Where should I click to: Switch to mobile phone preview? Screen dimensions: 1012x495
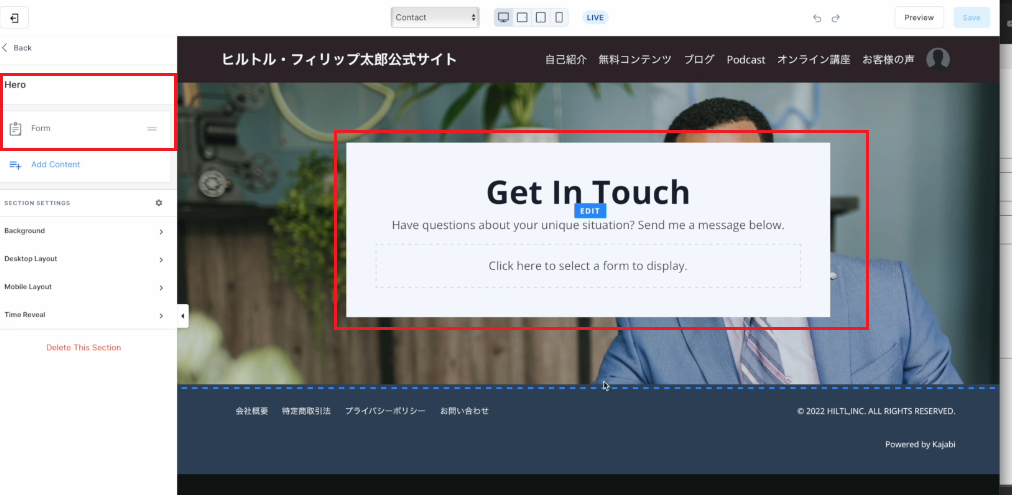(559, 17)
